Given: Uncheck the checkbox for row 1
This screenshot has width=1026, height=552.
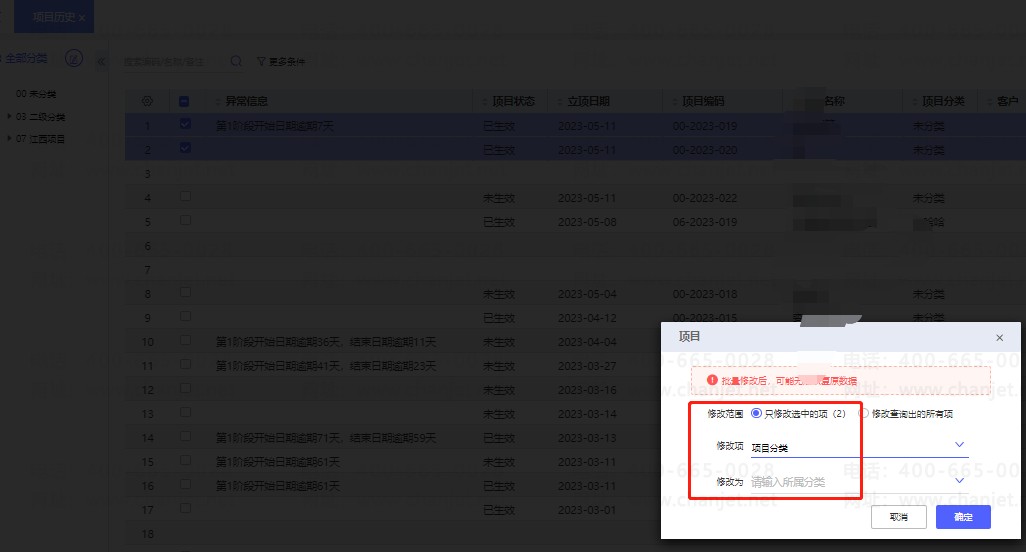Looking at the screenshot, I should 185,124.
